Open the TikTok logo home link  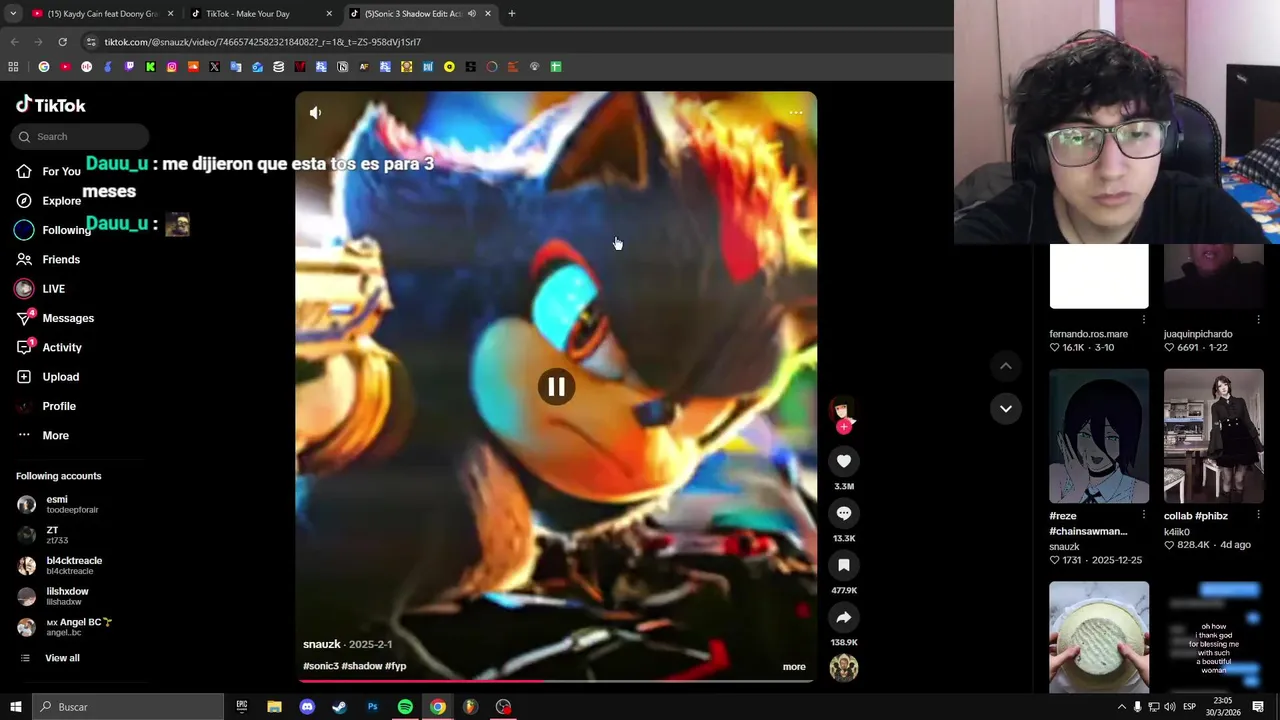(x=51, y=105)
